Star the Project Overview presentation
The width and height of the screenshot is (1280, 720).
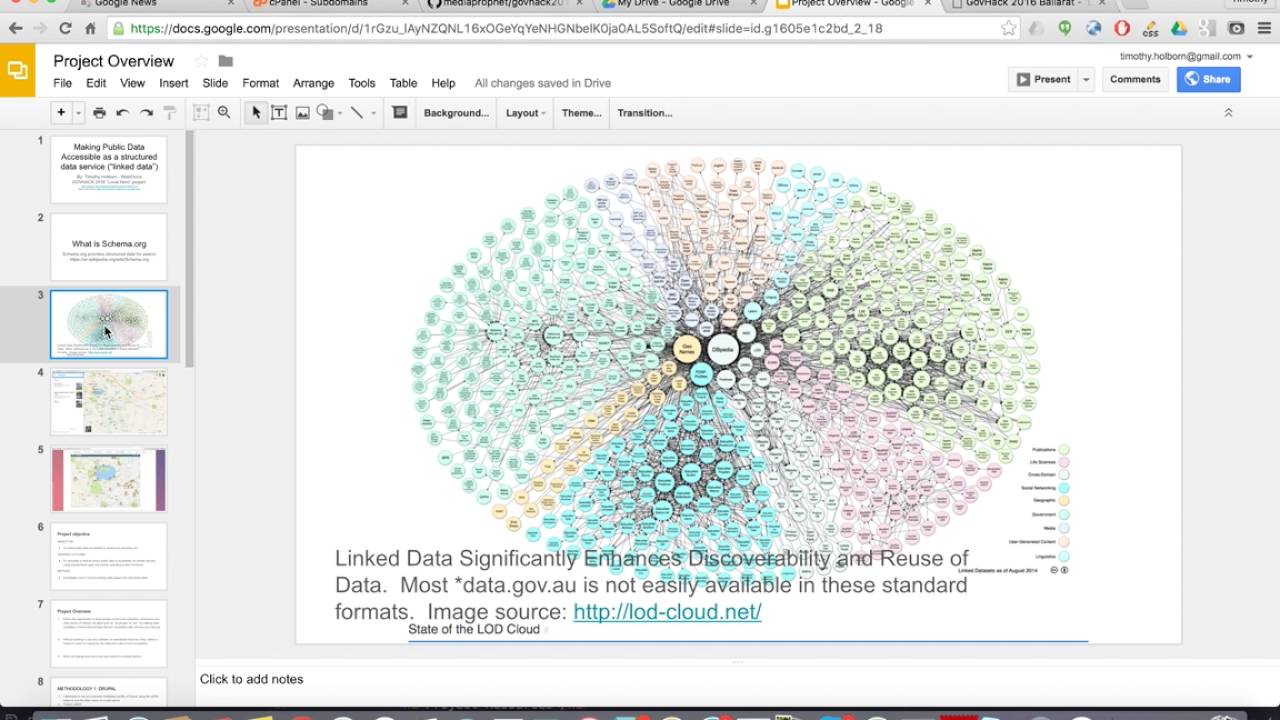tap(201, 61)
